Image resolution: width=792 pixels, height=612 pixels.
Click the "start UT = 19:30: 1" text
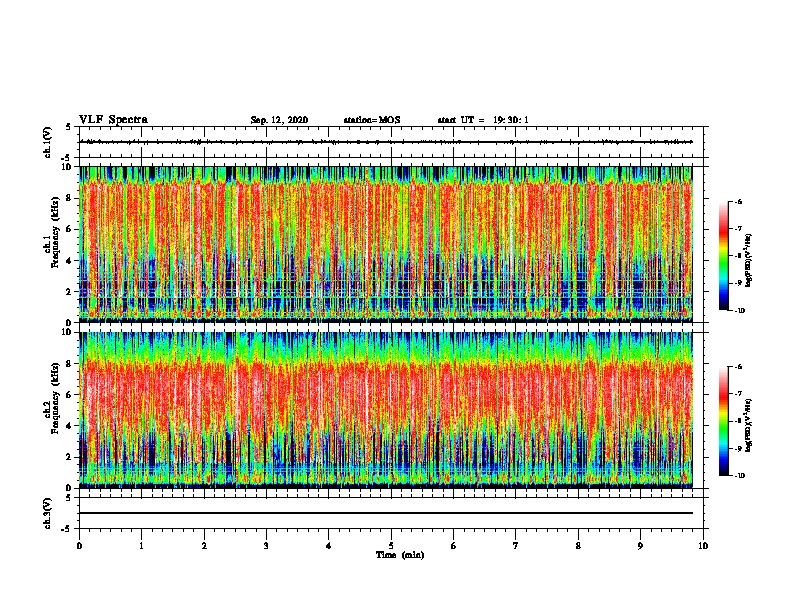click(x=483, y=120)
